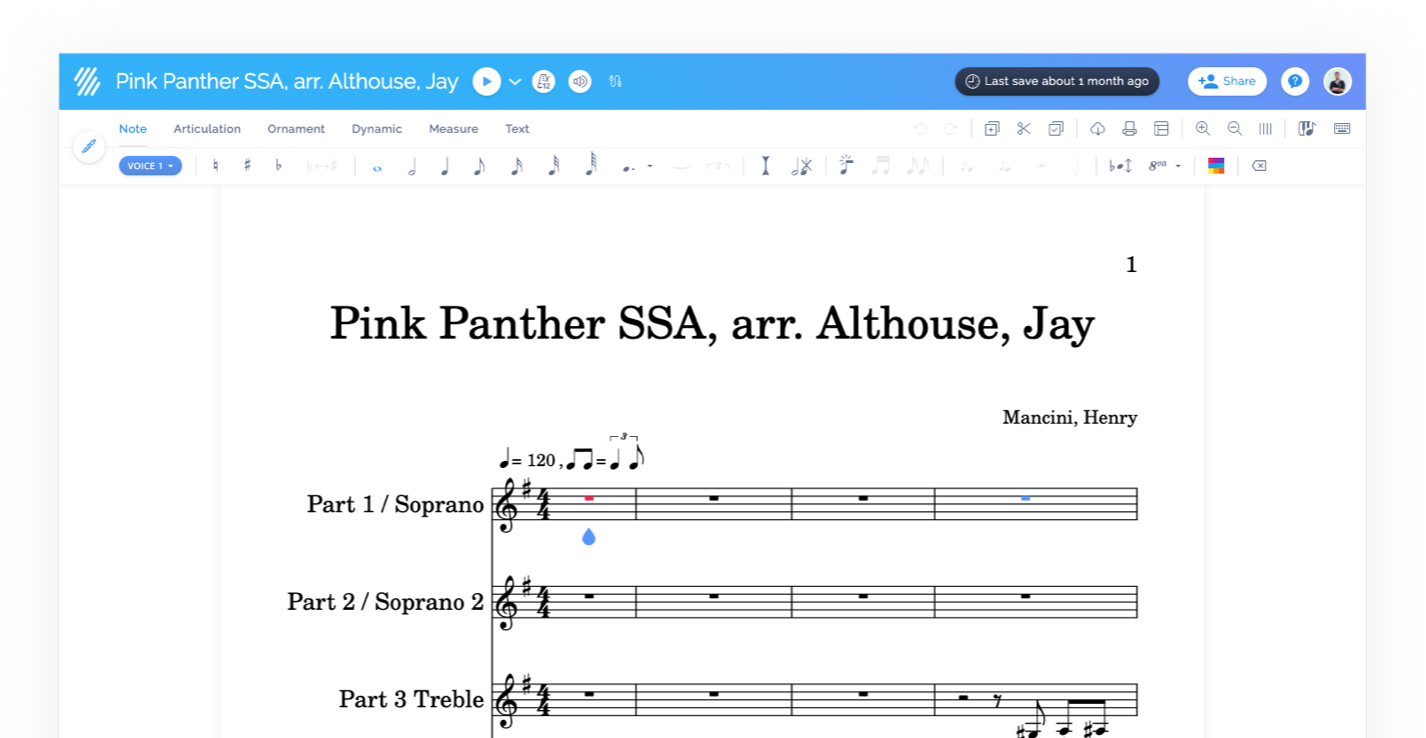Expand the dotted note options arrow

[650, 166]
